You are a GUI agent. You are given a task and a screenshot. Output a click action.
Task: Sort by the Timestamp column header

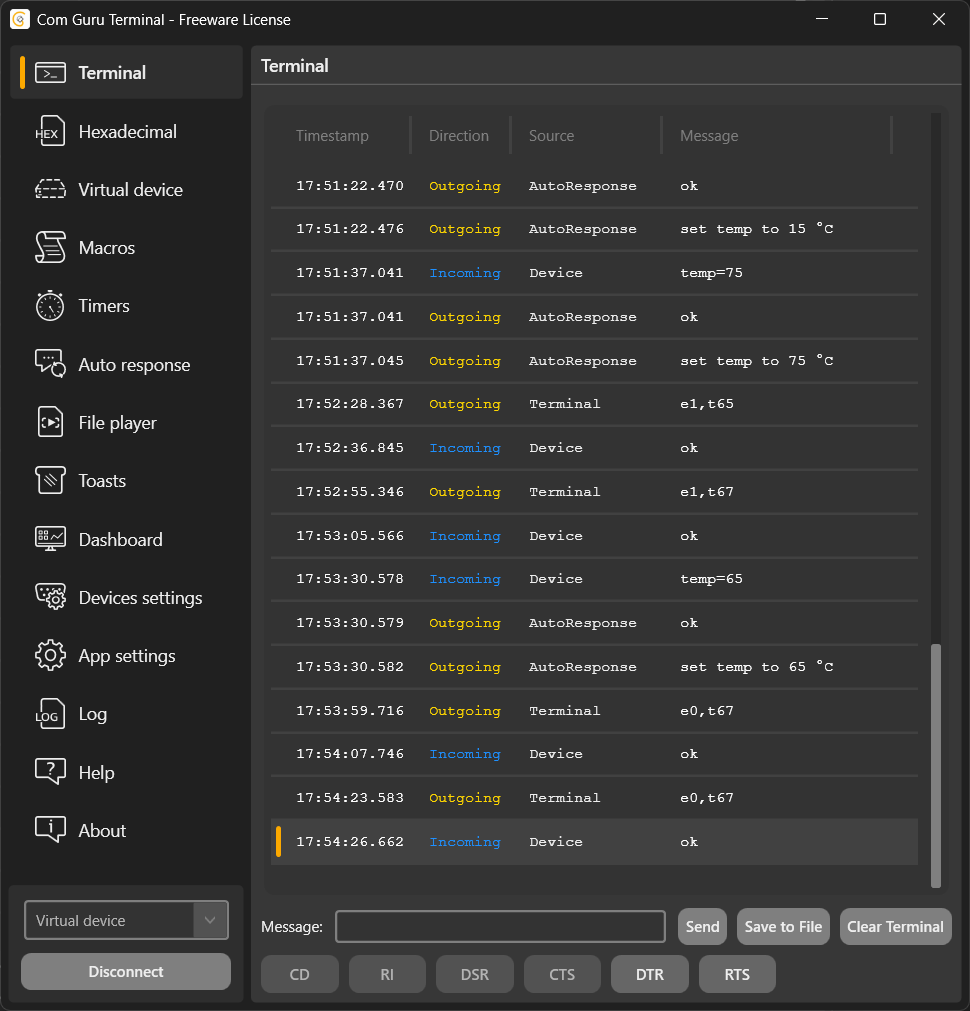[x=332, y=136]
